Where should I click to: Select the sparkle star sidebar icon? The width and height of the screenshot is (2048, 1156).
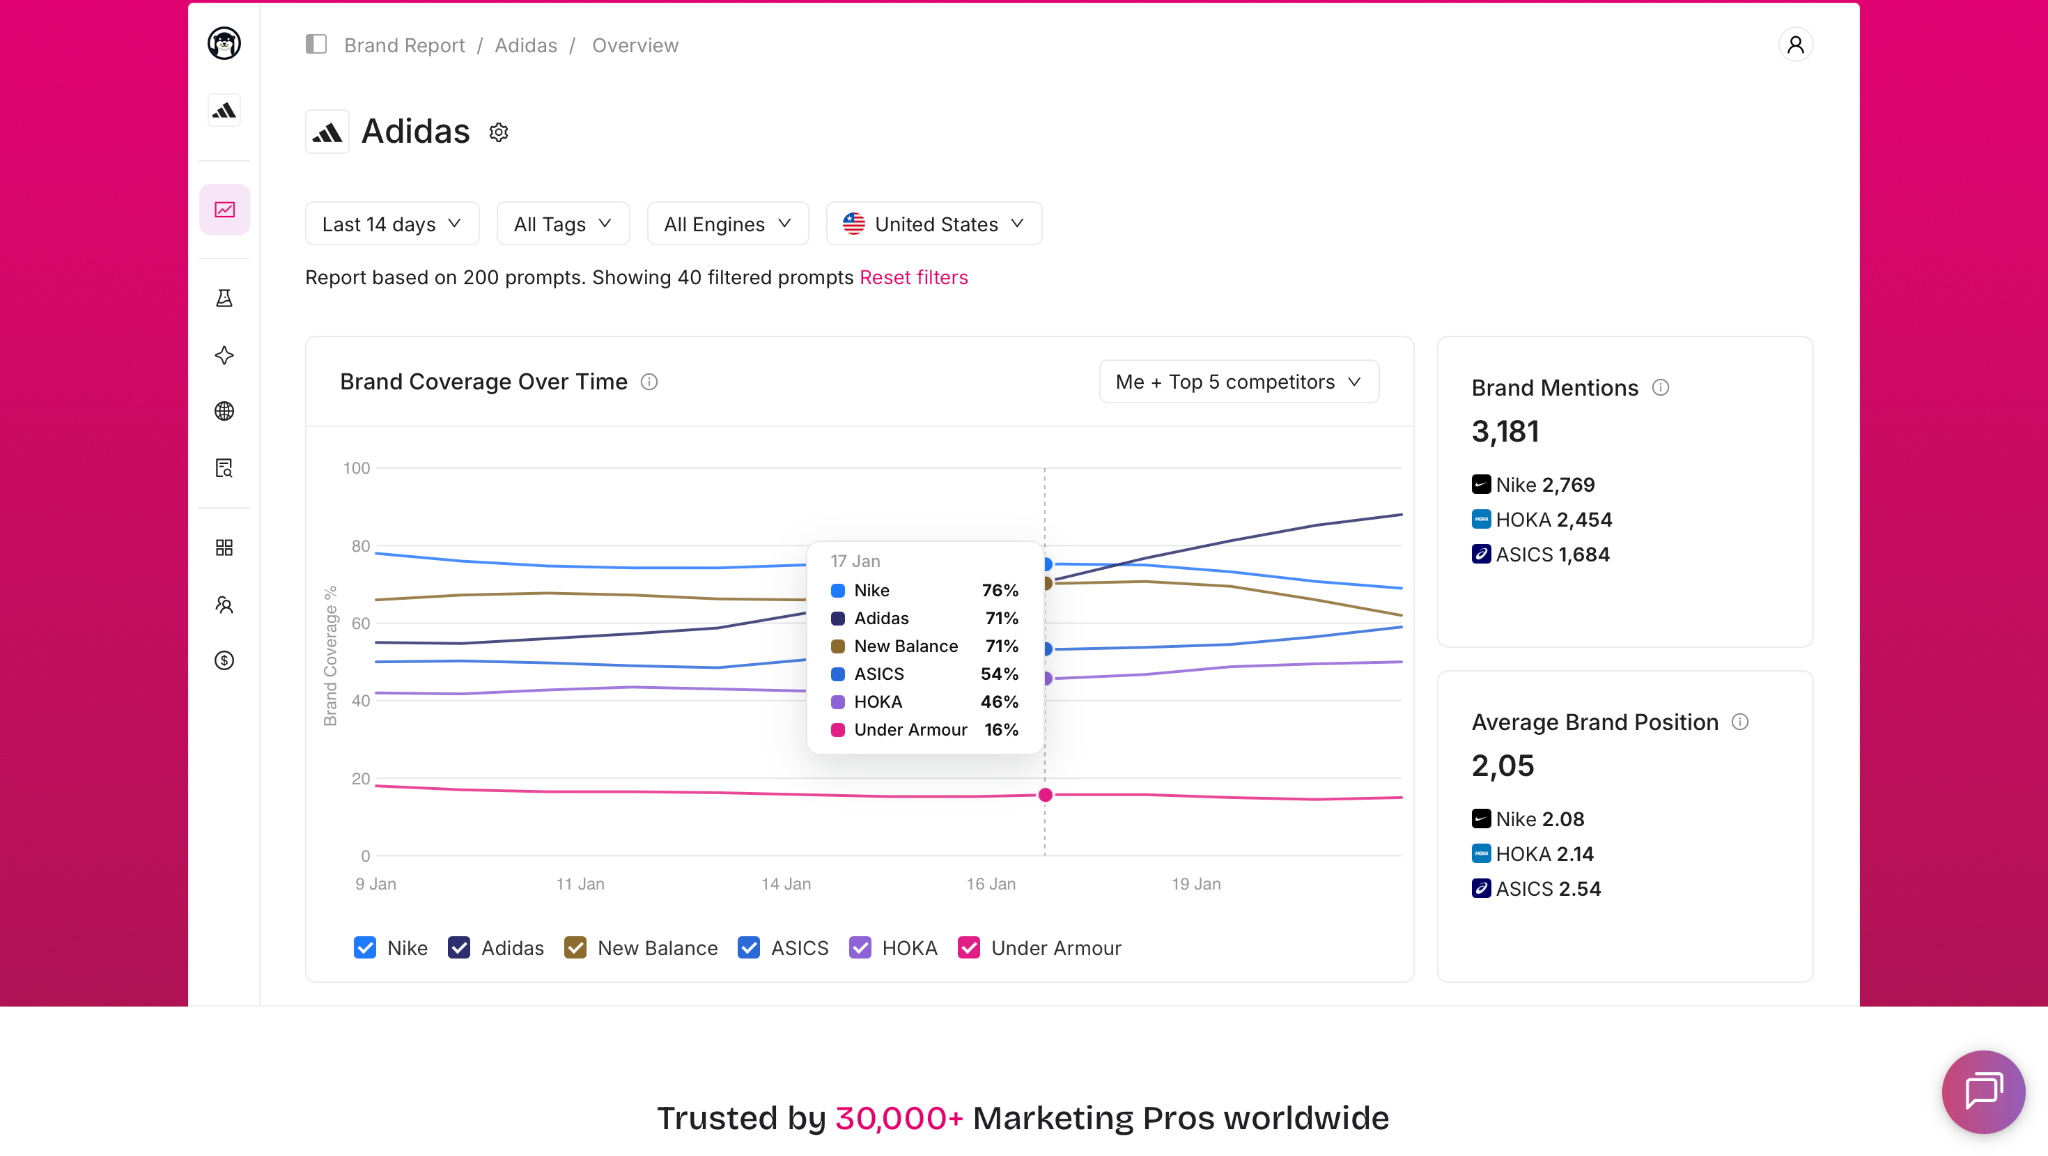[x=224, y=355]
